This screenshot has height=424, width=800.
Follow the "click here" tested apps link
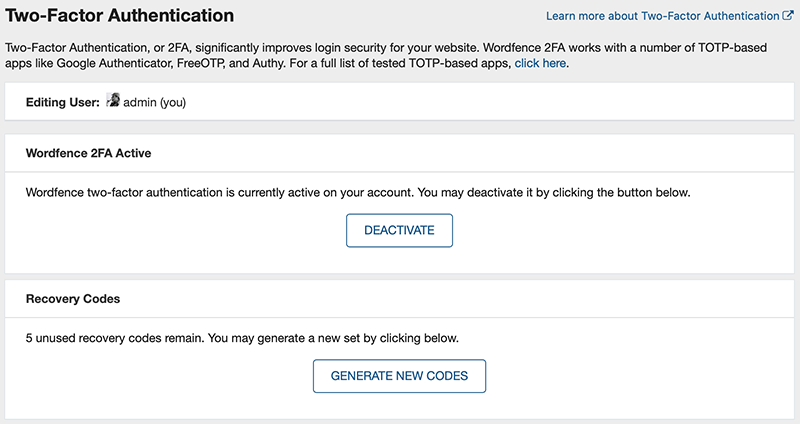click(x=540, y=63)
